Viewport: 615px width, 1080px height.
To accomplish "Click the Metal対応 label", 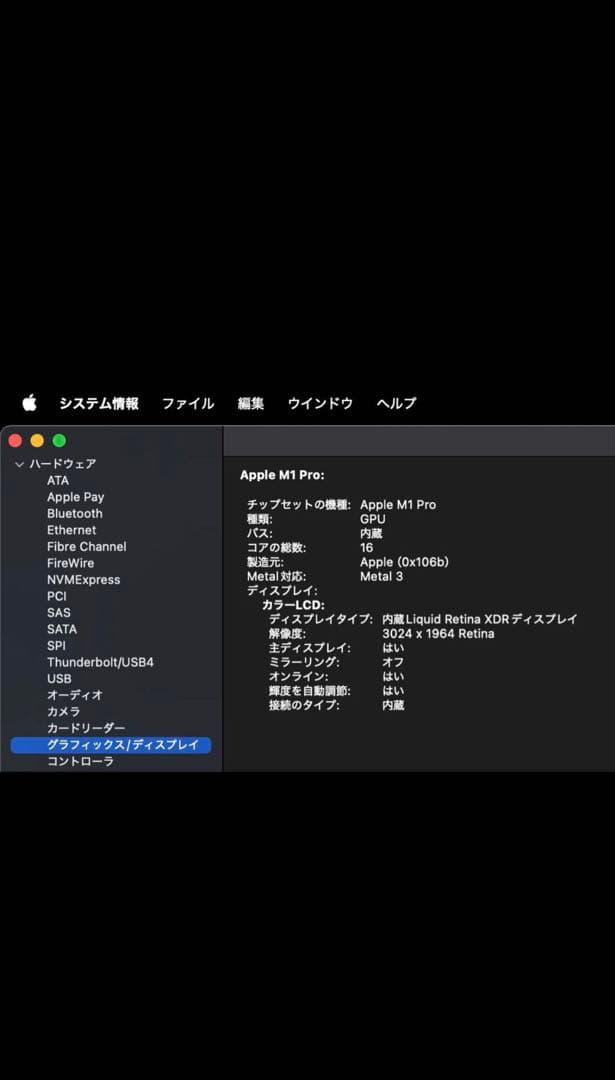I will pos(276,577).
